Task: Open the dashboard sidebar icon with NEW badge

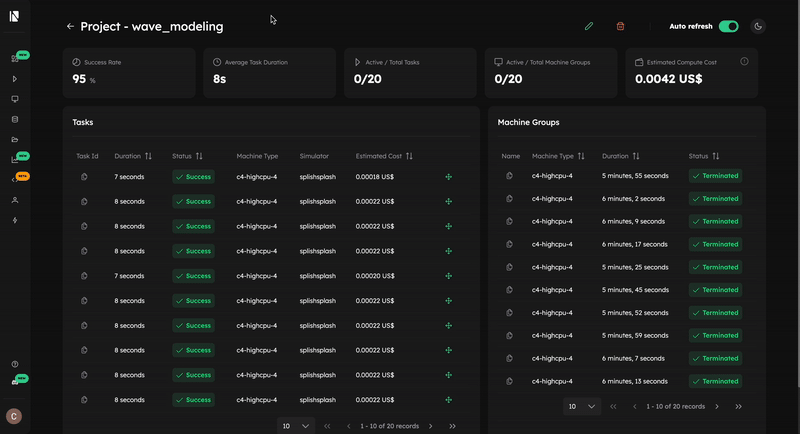Action: pyautogui.click(x=15, y=59)
